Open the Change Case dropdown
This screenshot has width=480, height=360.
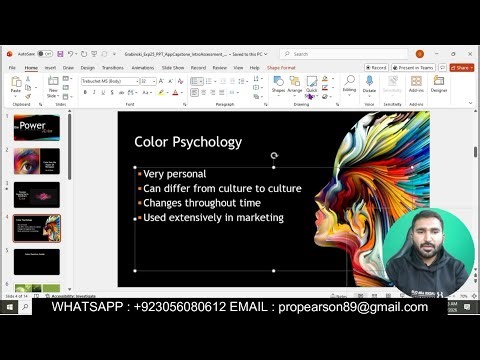point(147,92)
